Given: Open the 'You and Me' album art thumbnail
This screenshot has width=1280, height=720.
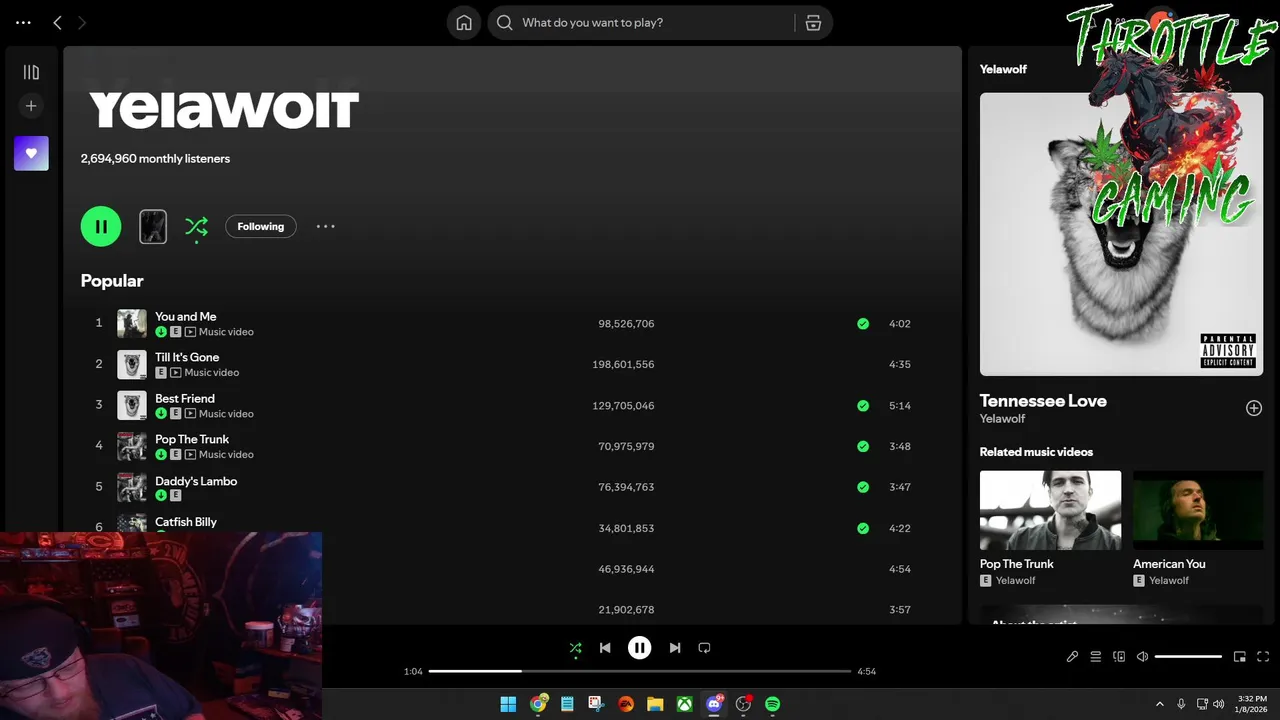Looking at the screenshot, I should pyautogui.click(x=132, y=324).
